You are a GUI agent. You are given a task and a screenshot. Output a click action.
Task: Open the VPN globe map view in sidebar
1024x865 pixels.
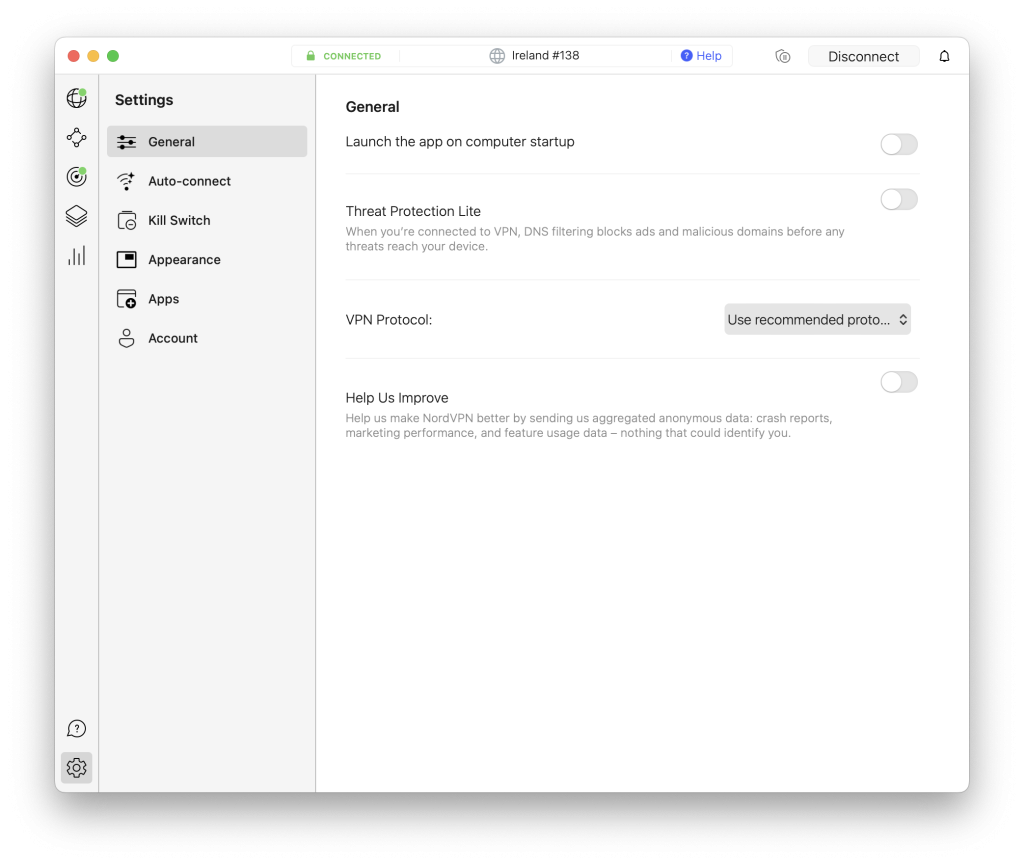(76, 98)
